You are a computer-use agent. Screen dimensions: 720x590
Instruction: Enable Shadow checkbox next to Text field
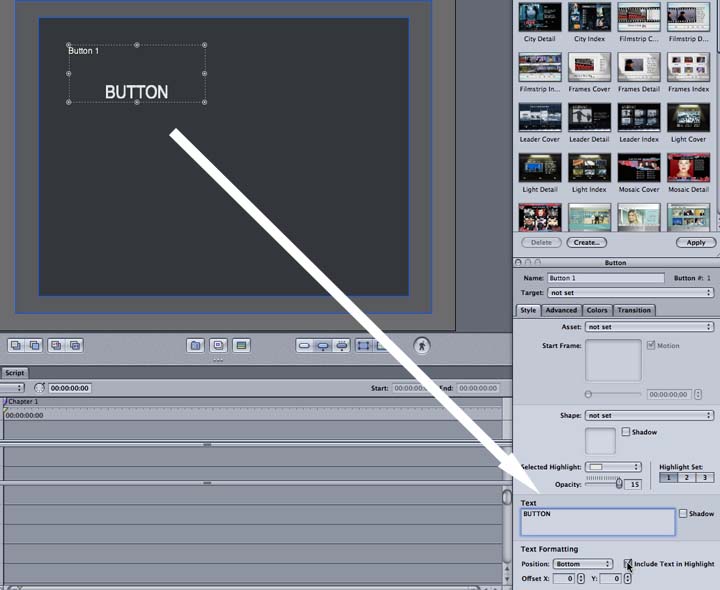coord(683,513)
